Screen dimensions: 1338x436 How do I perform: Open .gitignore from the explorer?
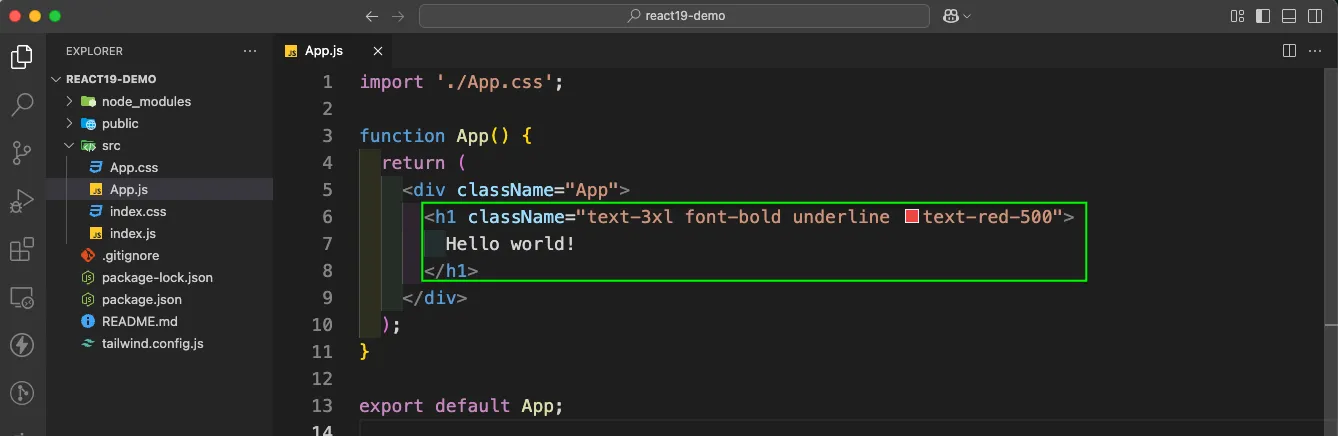point(130,256)
